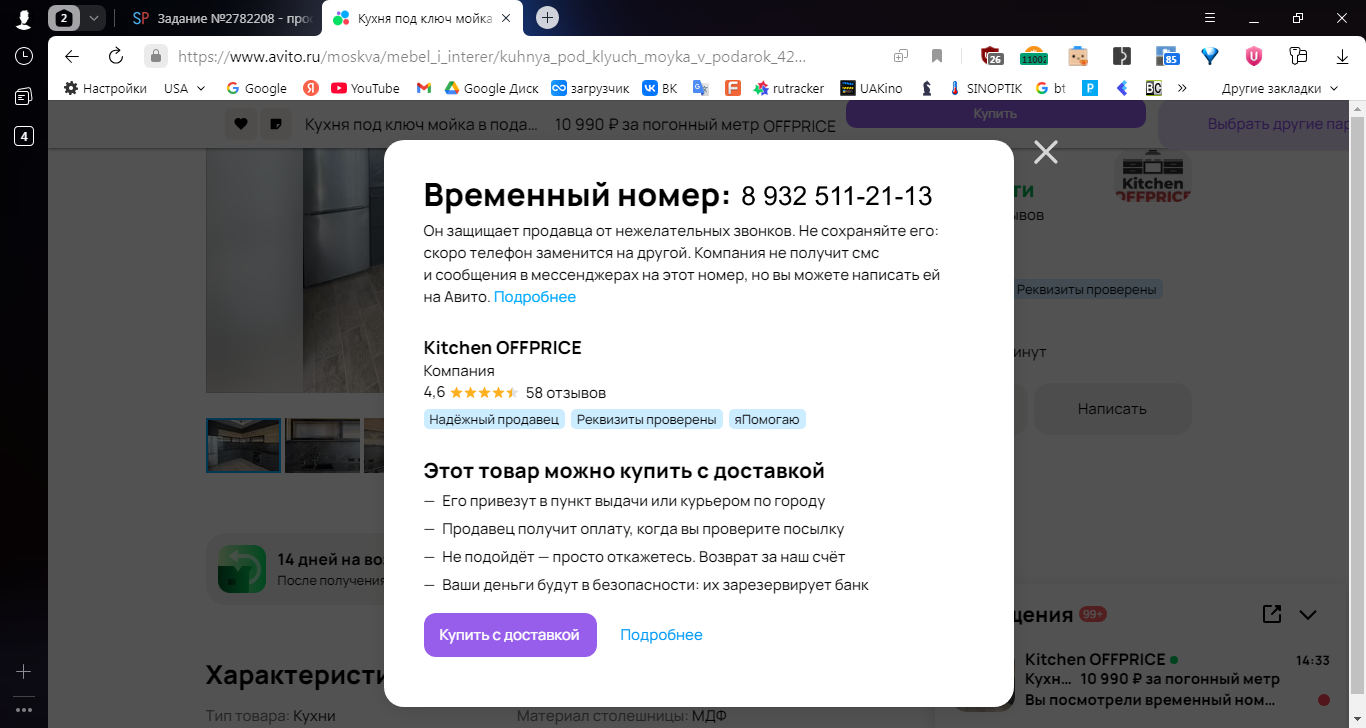
Task: Expand 'Другие закладки' folder
Action: 1281,88
